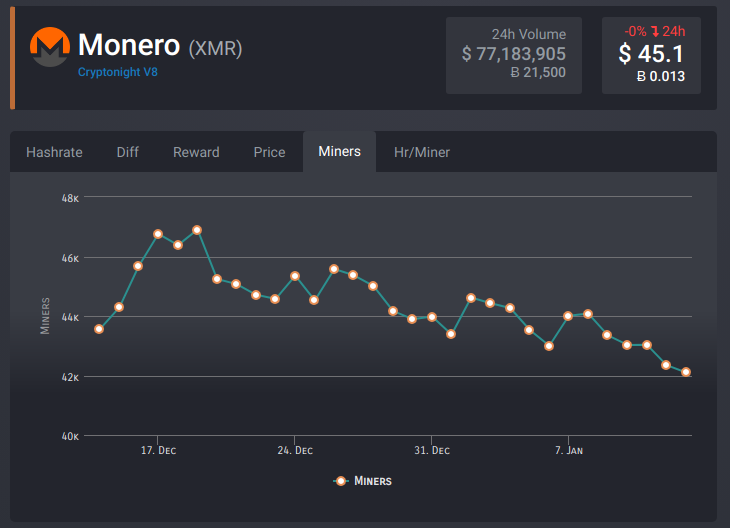Click the last data point on the chart
This screenshot has width=730, height=528.
pyautogui.click(x=686, y=372)
